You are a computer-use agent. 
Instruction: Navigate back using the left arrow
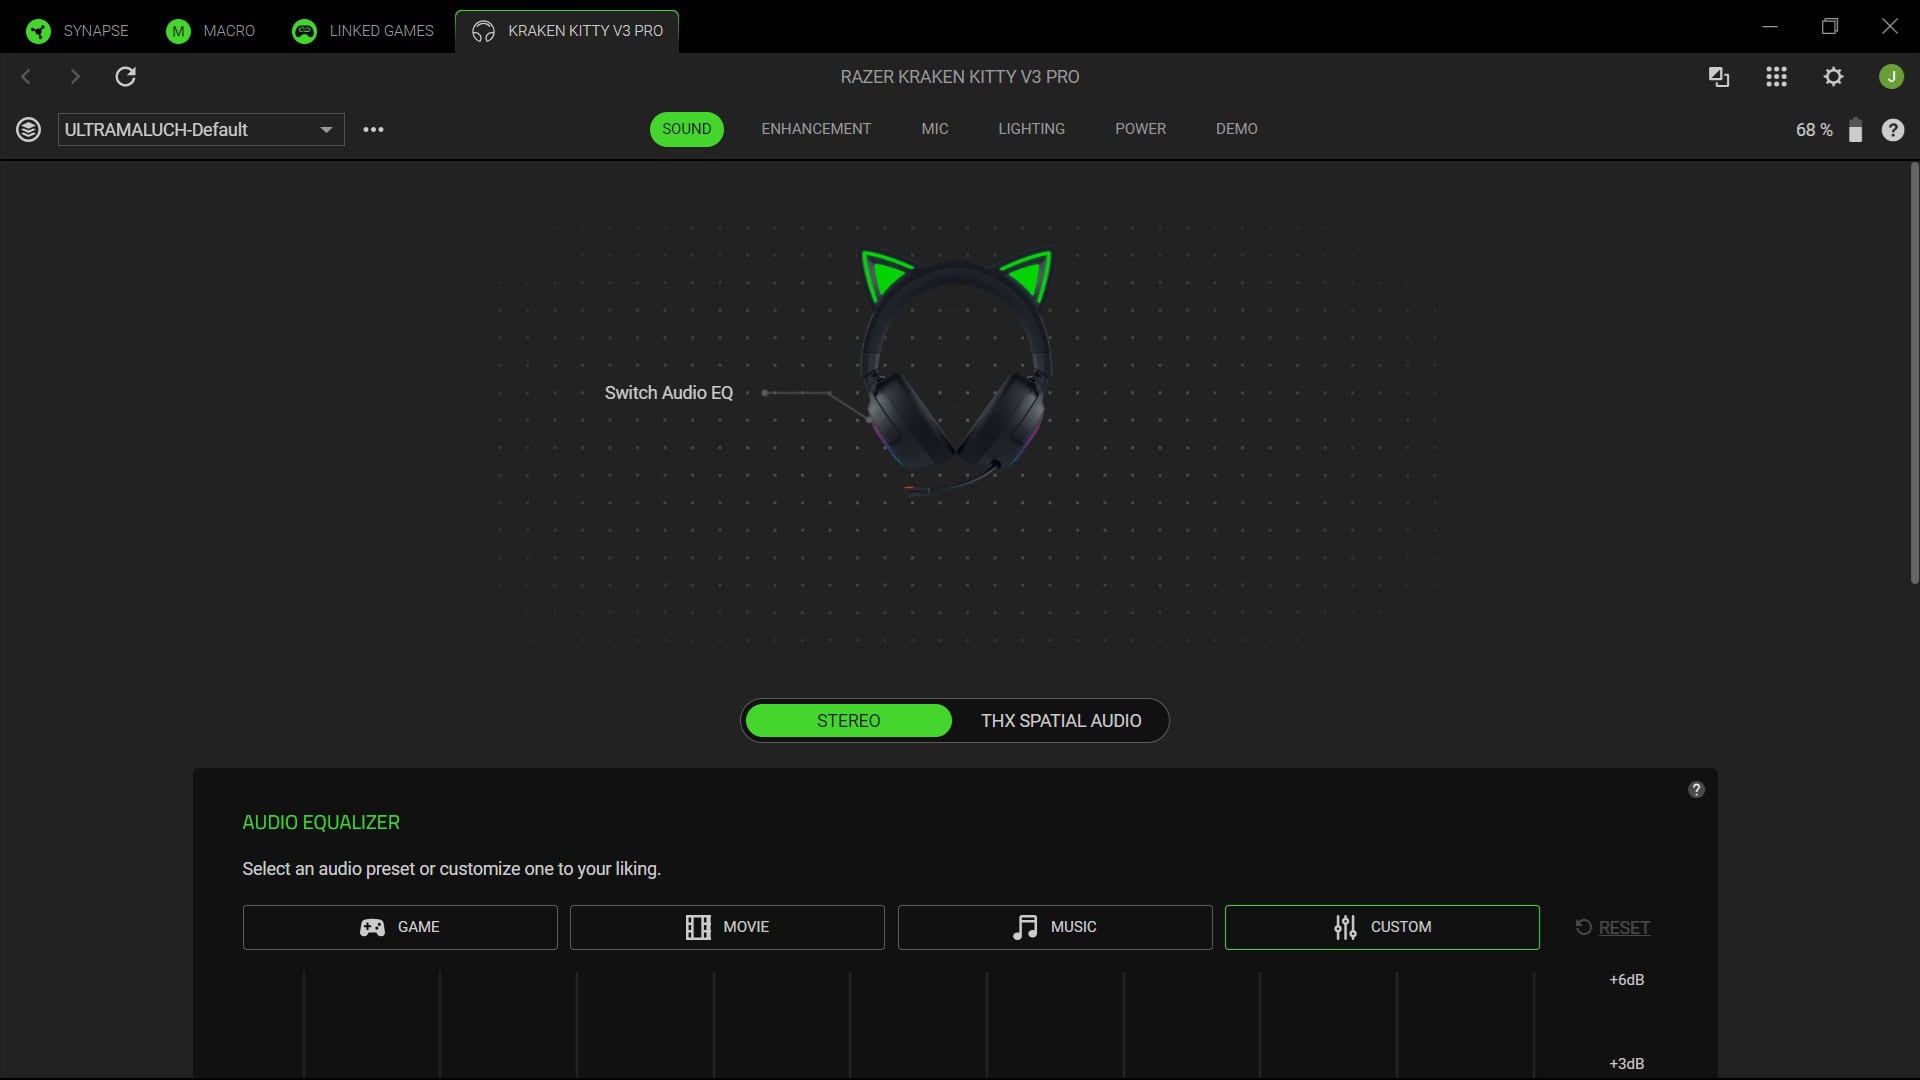coord(26,76)
